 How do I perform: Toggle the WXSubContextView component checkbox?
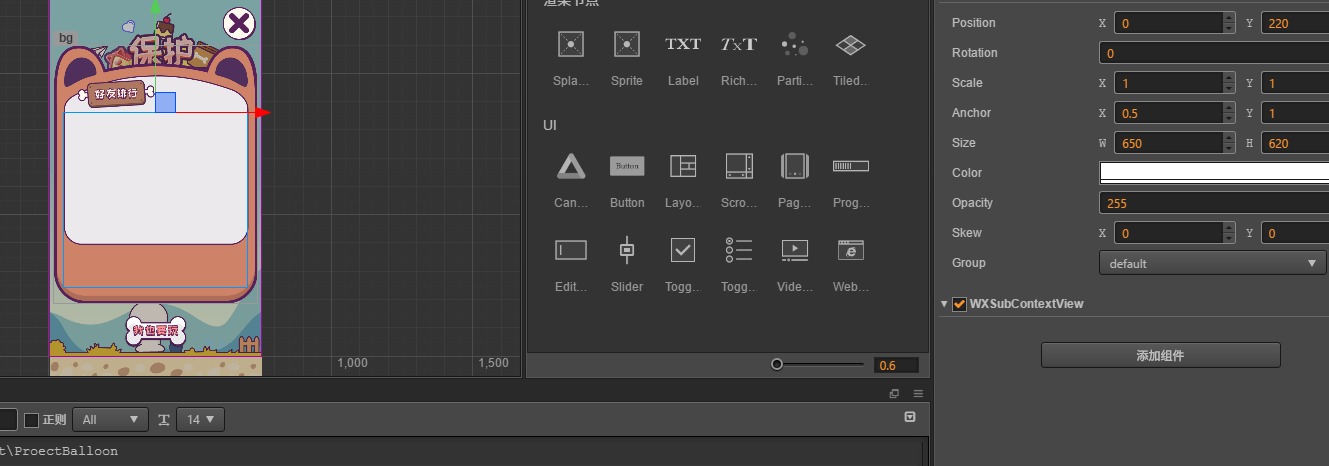(x=960, y=304)
